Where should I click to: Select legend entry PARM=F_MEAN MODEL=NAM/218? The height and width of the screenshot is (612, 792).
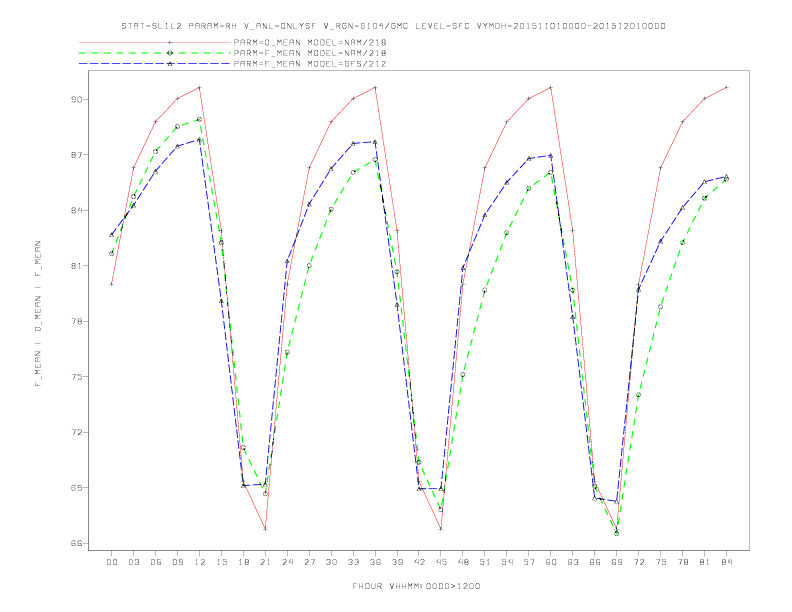point(310,53)
